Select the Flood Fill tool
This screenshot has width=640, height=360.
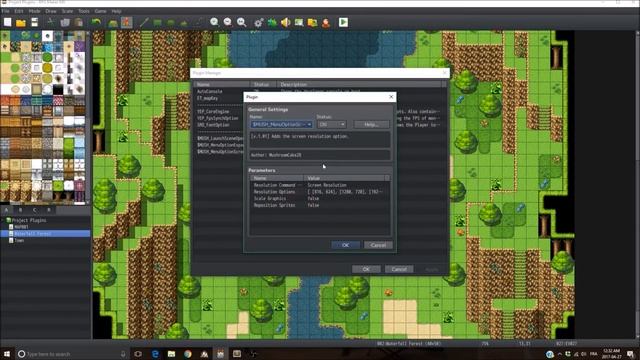coord(184,22)
